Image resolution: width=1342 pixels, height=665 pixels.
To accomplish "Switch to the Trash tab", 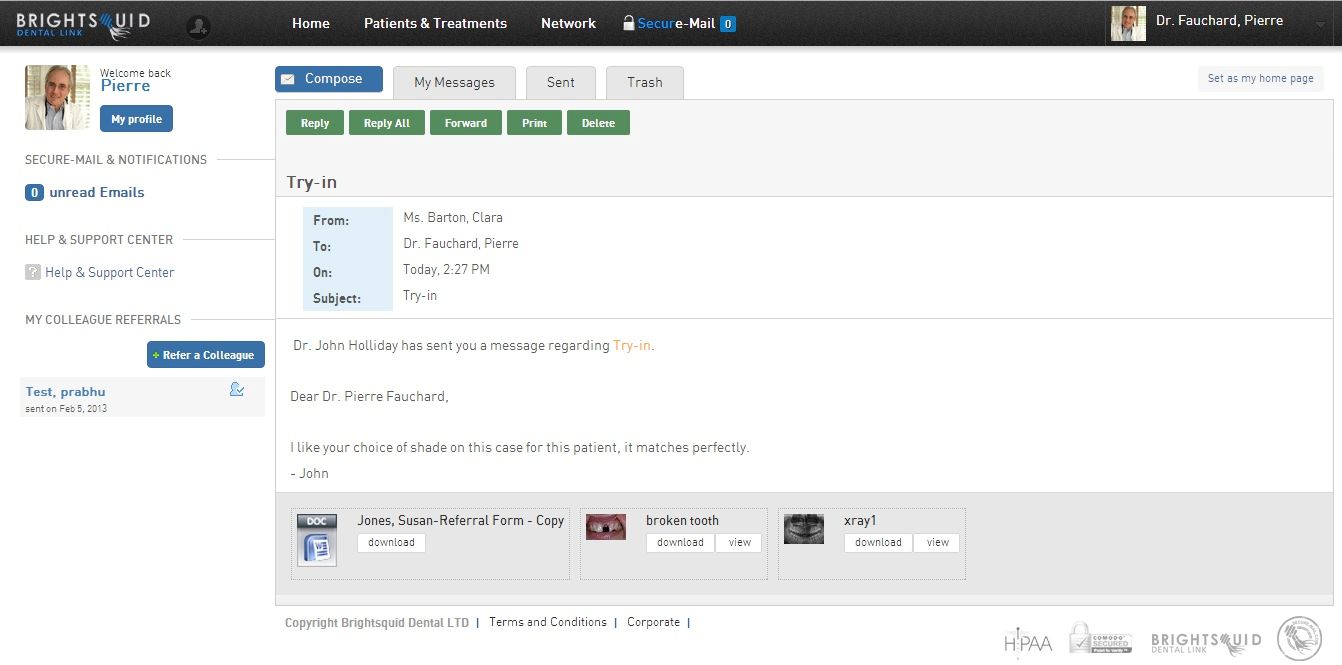I will [645, 83].
